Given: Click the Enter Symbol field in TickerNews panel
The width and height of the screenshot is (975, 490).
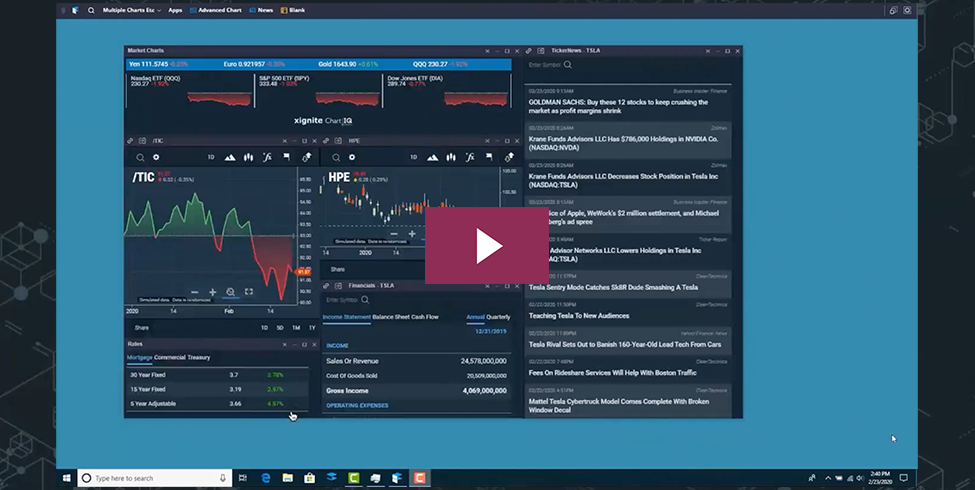Looking at the screenshot, I should click(545, 65).
